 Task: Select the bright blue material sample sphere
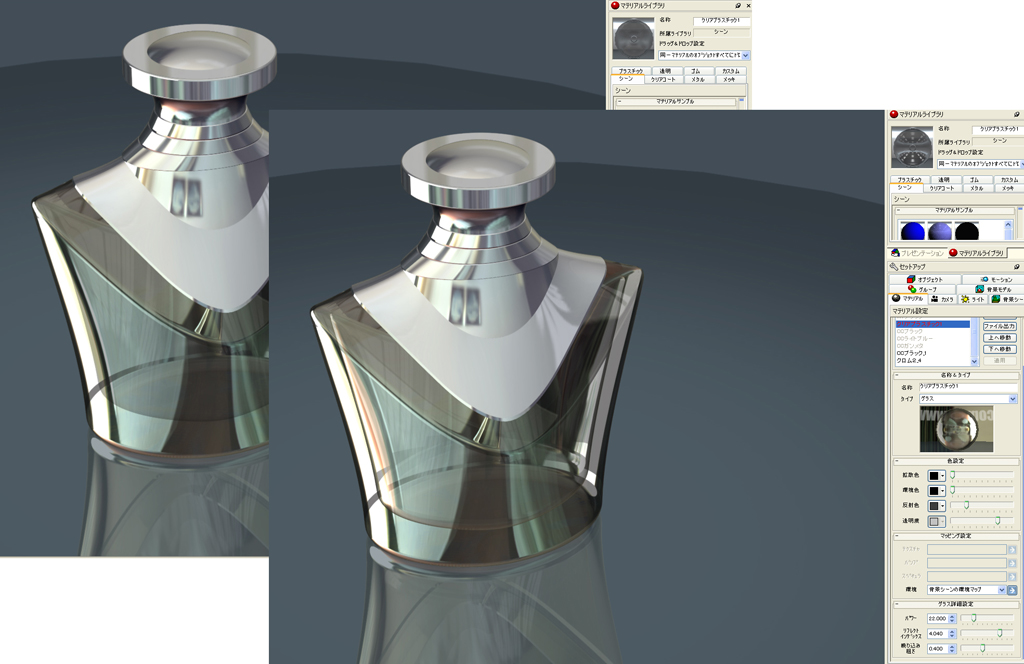(x=912, y=232)
